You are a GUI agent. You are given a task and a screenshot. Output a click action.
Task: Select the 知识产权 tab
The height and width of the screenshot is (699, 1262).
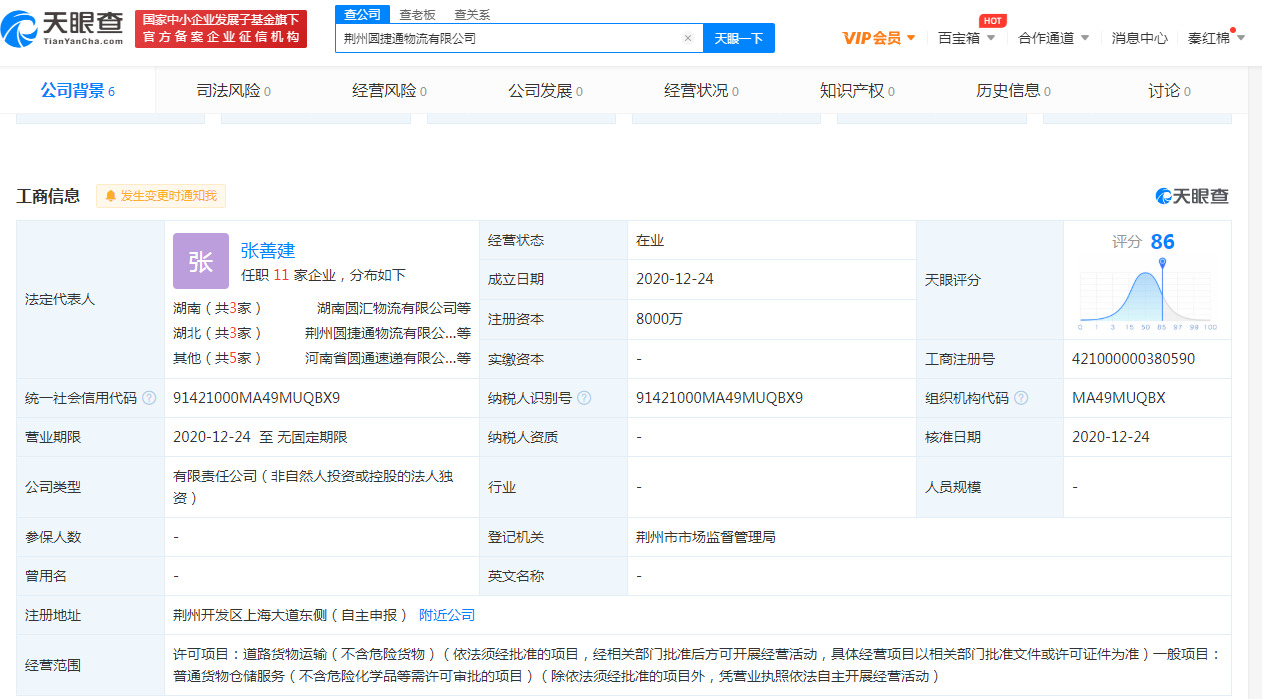point(857,91)
